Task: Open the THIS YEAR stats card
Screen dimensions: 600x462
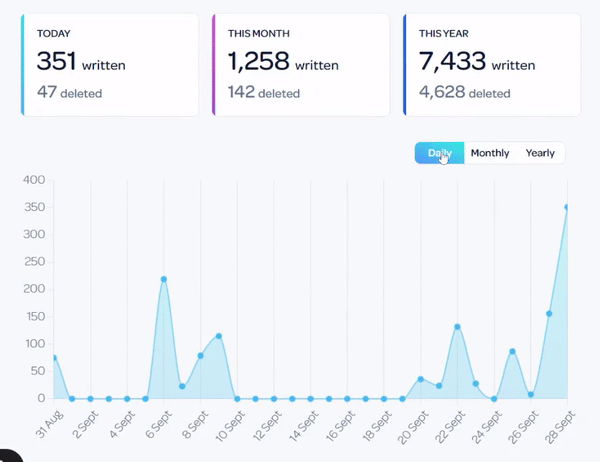Action: coord(492,65)
